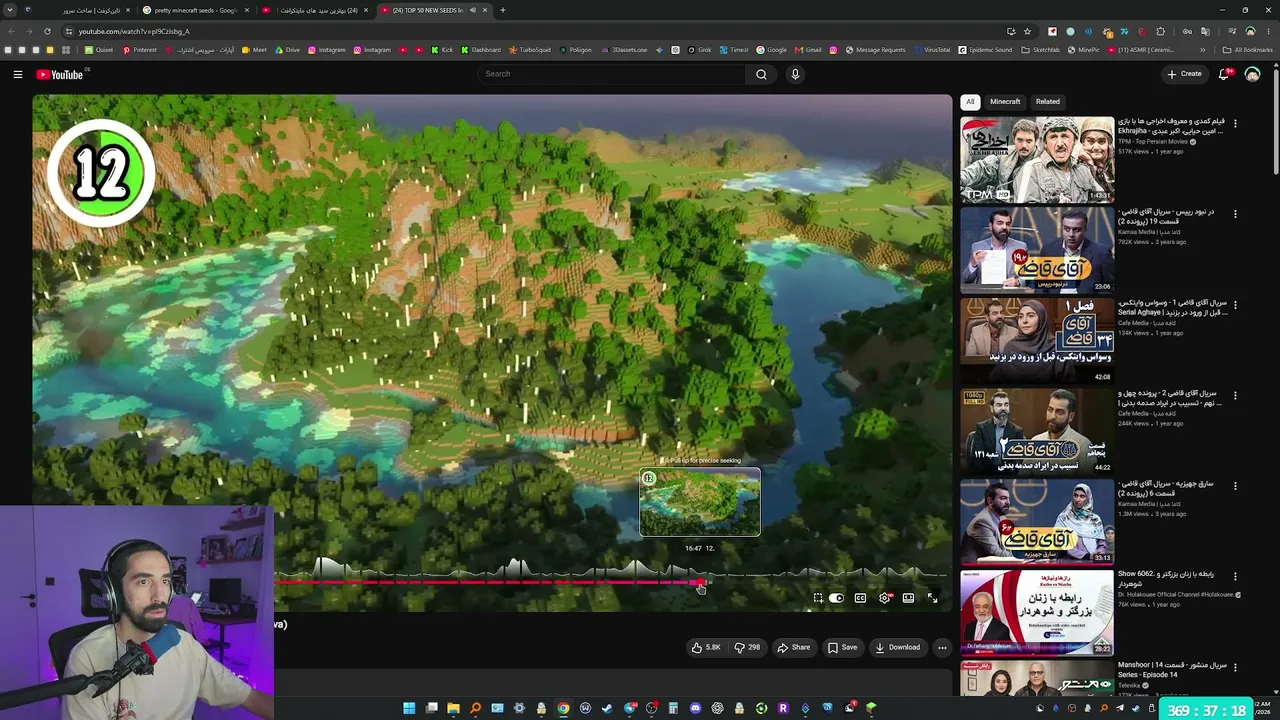This screenshot has height=720, width=1280.
Task: Open a new browser tab
Action: point(502,10)
